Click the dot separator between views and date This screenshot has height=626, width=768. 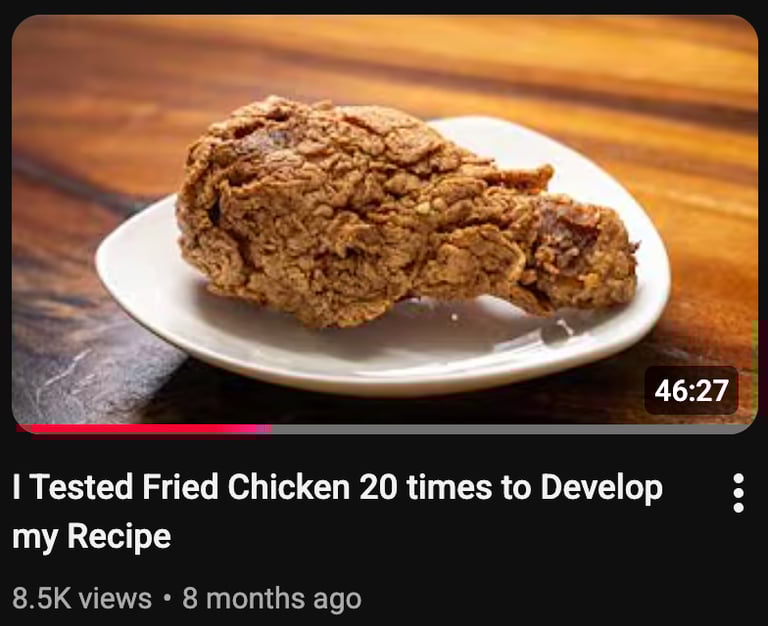(168, 598)
